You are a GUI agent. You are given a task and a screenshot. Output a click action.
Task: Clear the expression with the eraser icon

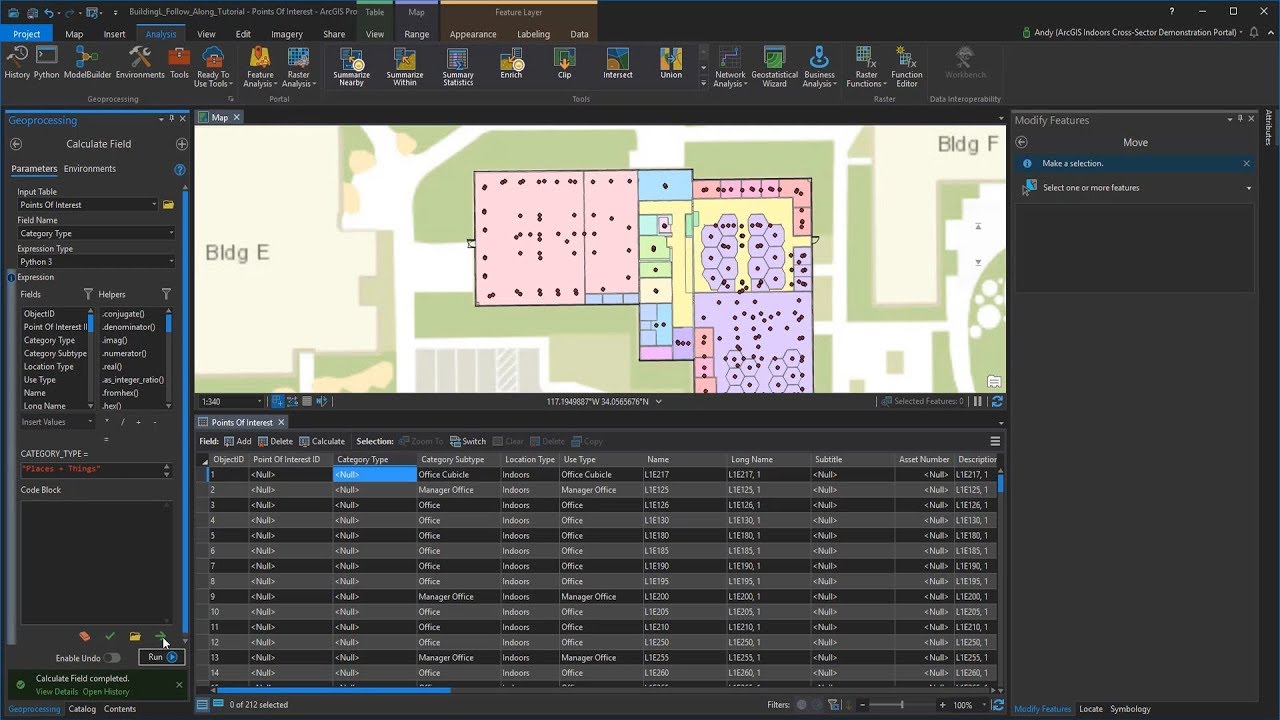click(85, 636)
